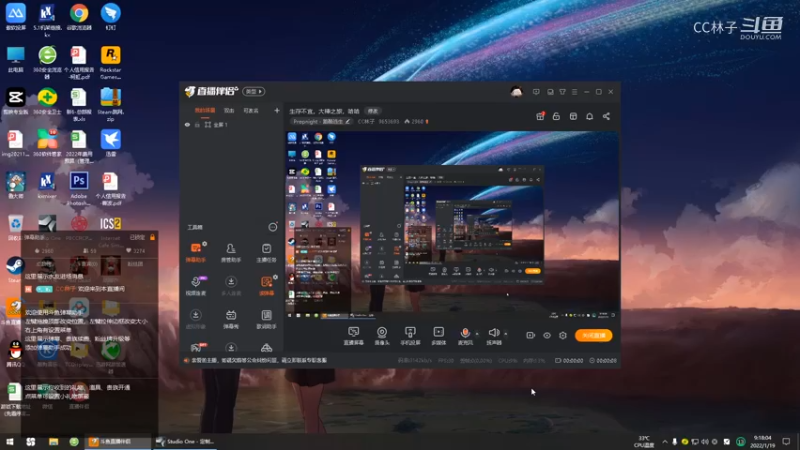This screenshot has width=800, height=450.
Task: Open Windows Start menu
Action: [x=10, y=441]
